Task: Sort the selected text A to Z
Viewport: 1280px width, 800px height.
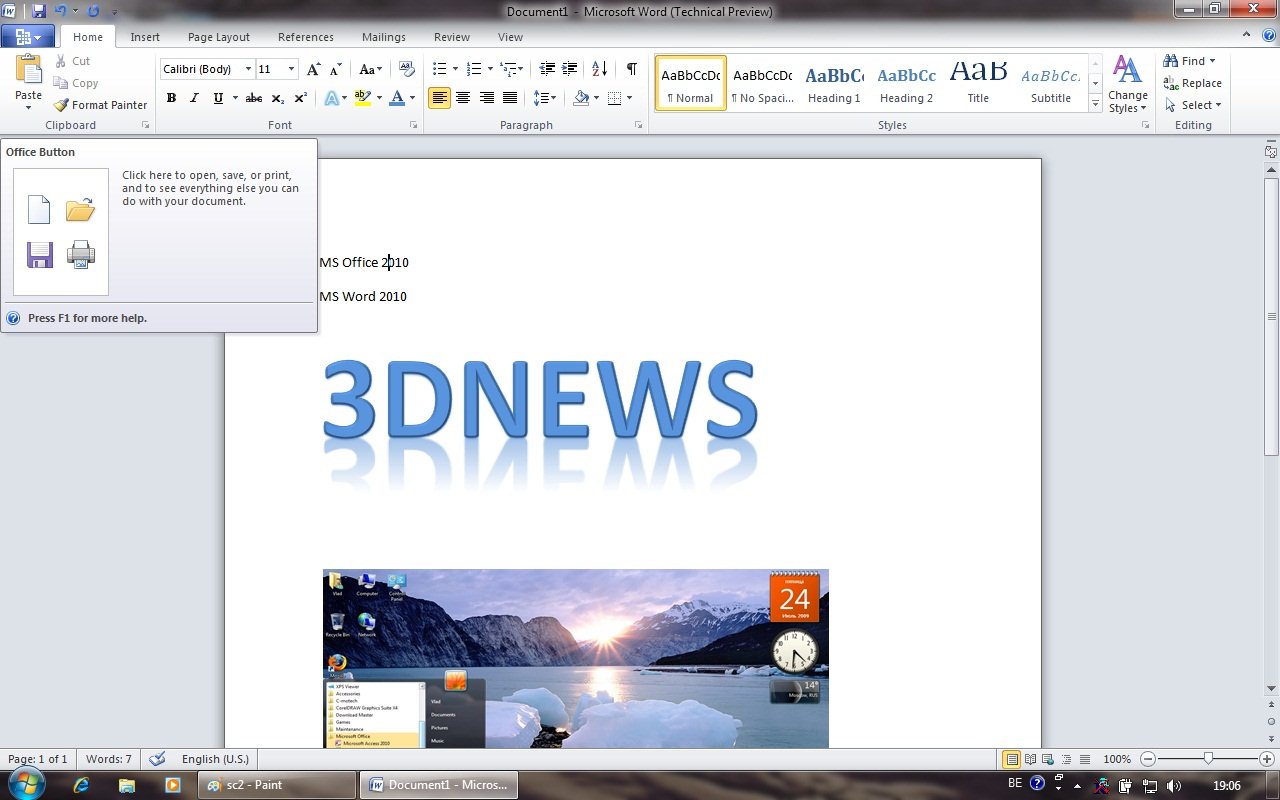Action: point(600,69)
